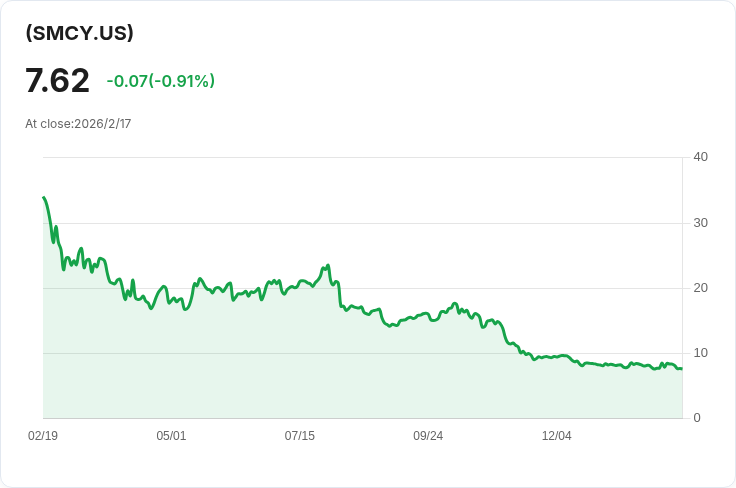Click the 09/24 x-axis date label
Viewport: 736px width, 488px height.
point(428,436)
